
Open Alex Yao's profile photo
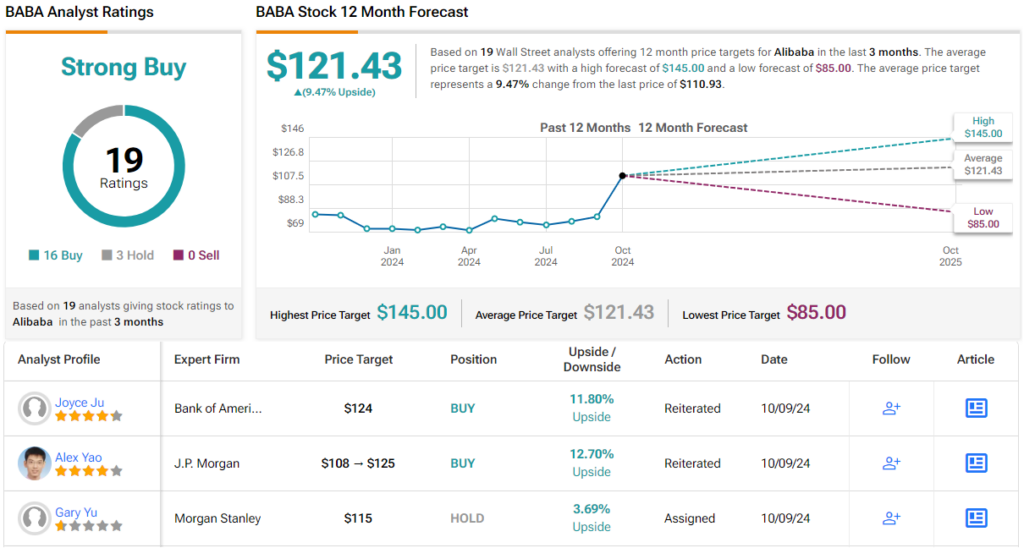click(35, 464)
